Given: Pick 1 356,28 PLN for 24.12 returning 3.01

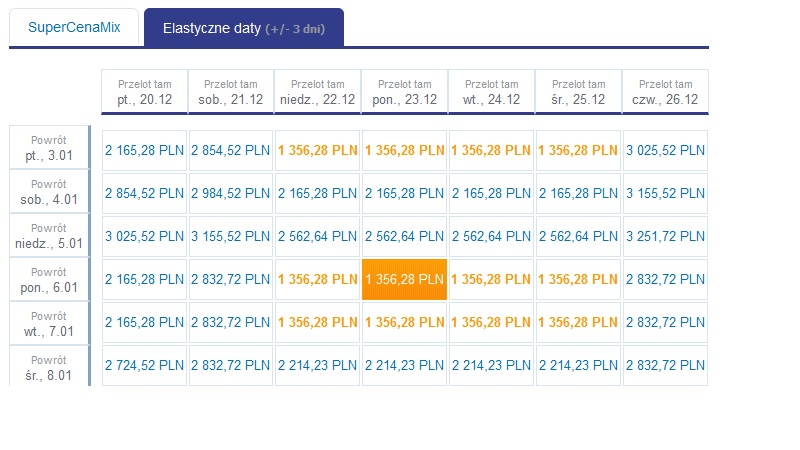Looking at the screenshot, I should pos(491,150).
